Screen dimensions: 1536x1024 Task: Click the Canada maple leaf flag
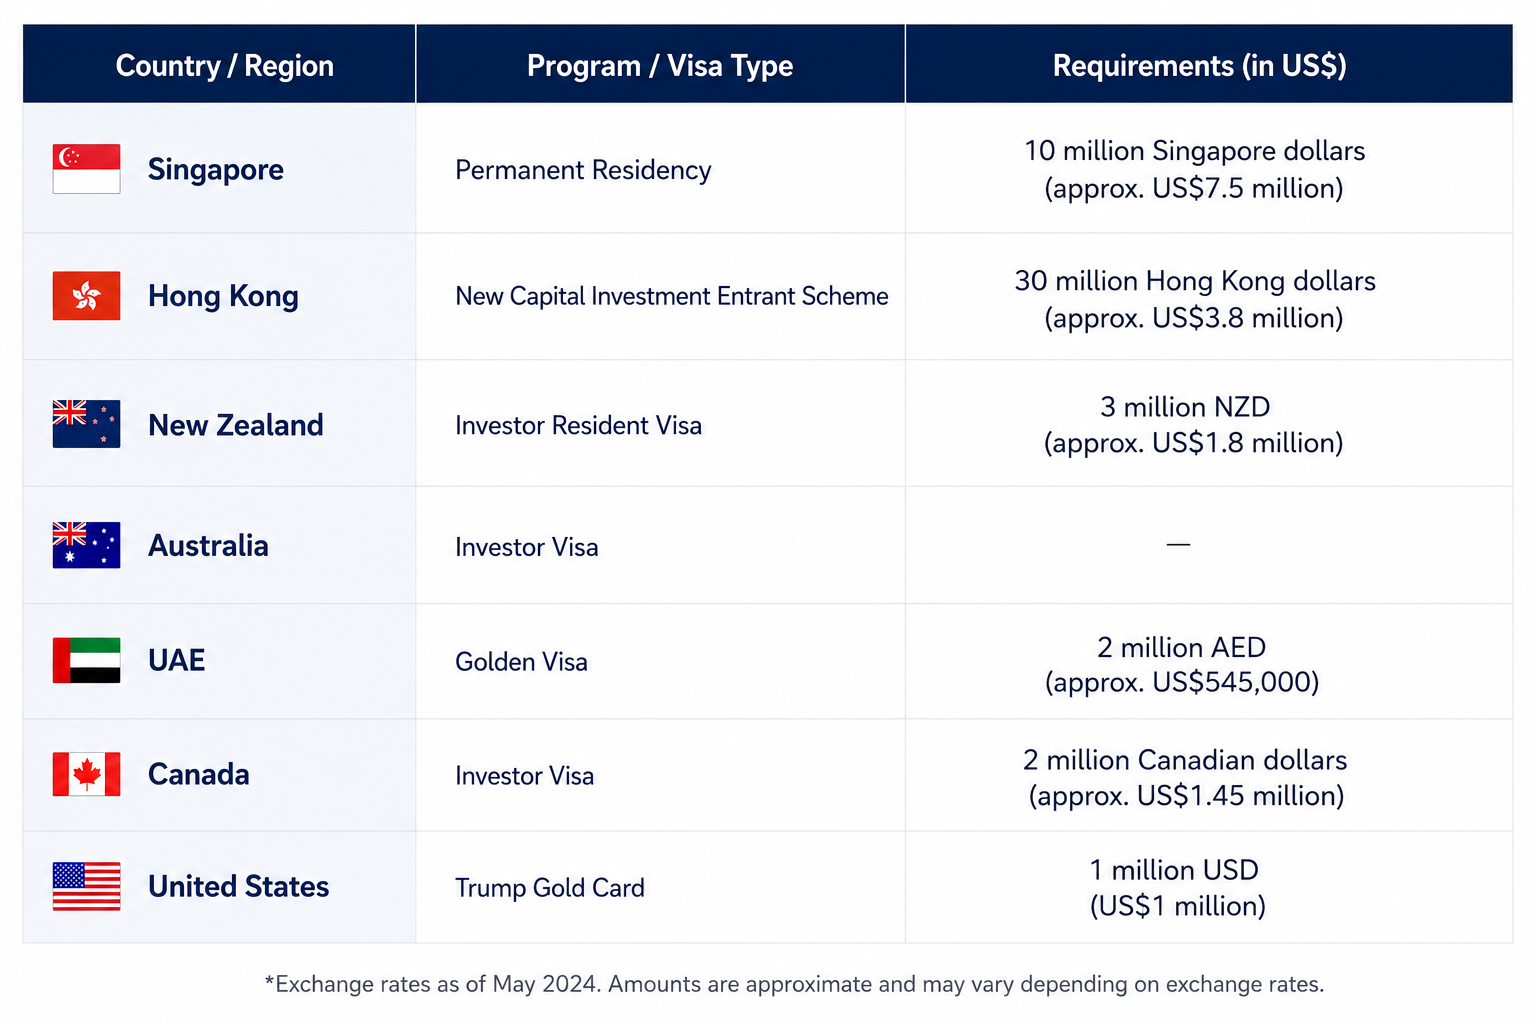86,774
